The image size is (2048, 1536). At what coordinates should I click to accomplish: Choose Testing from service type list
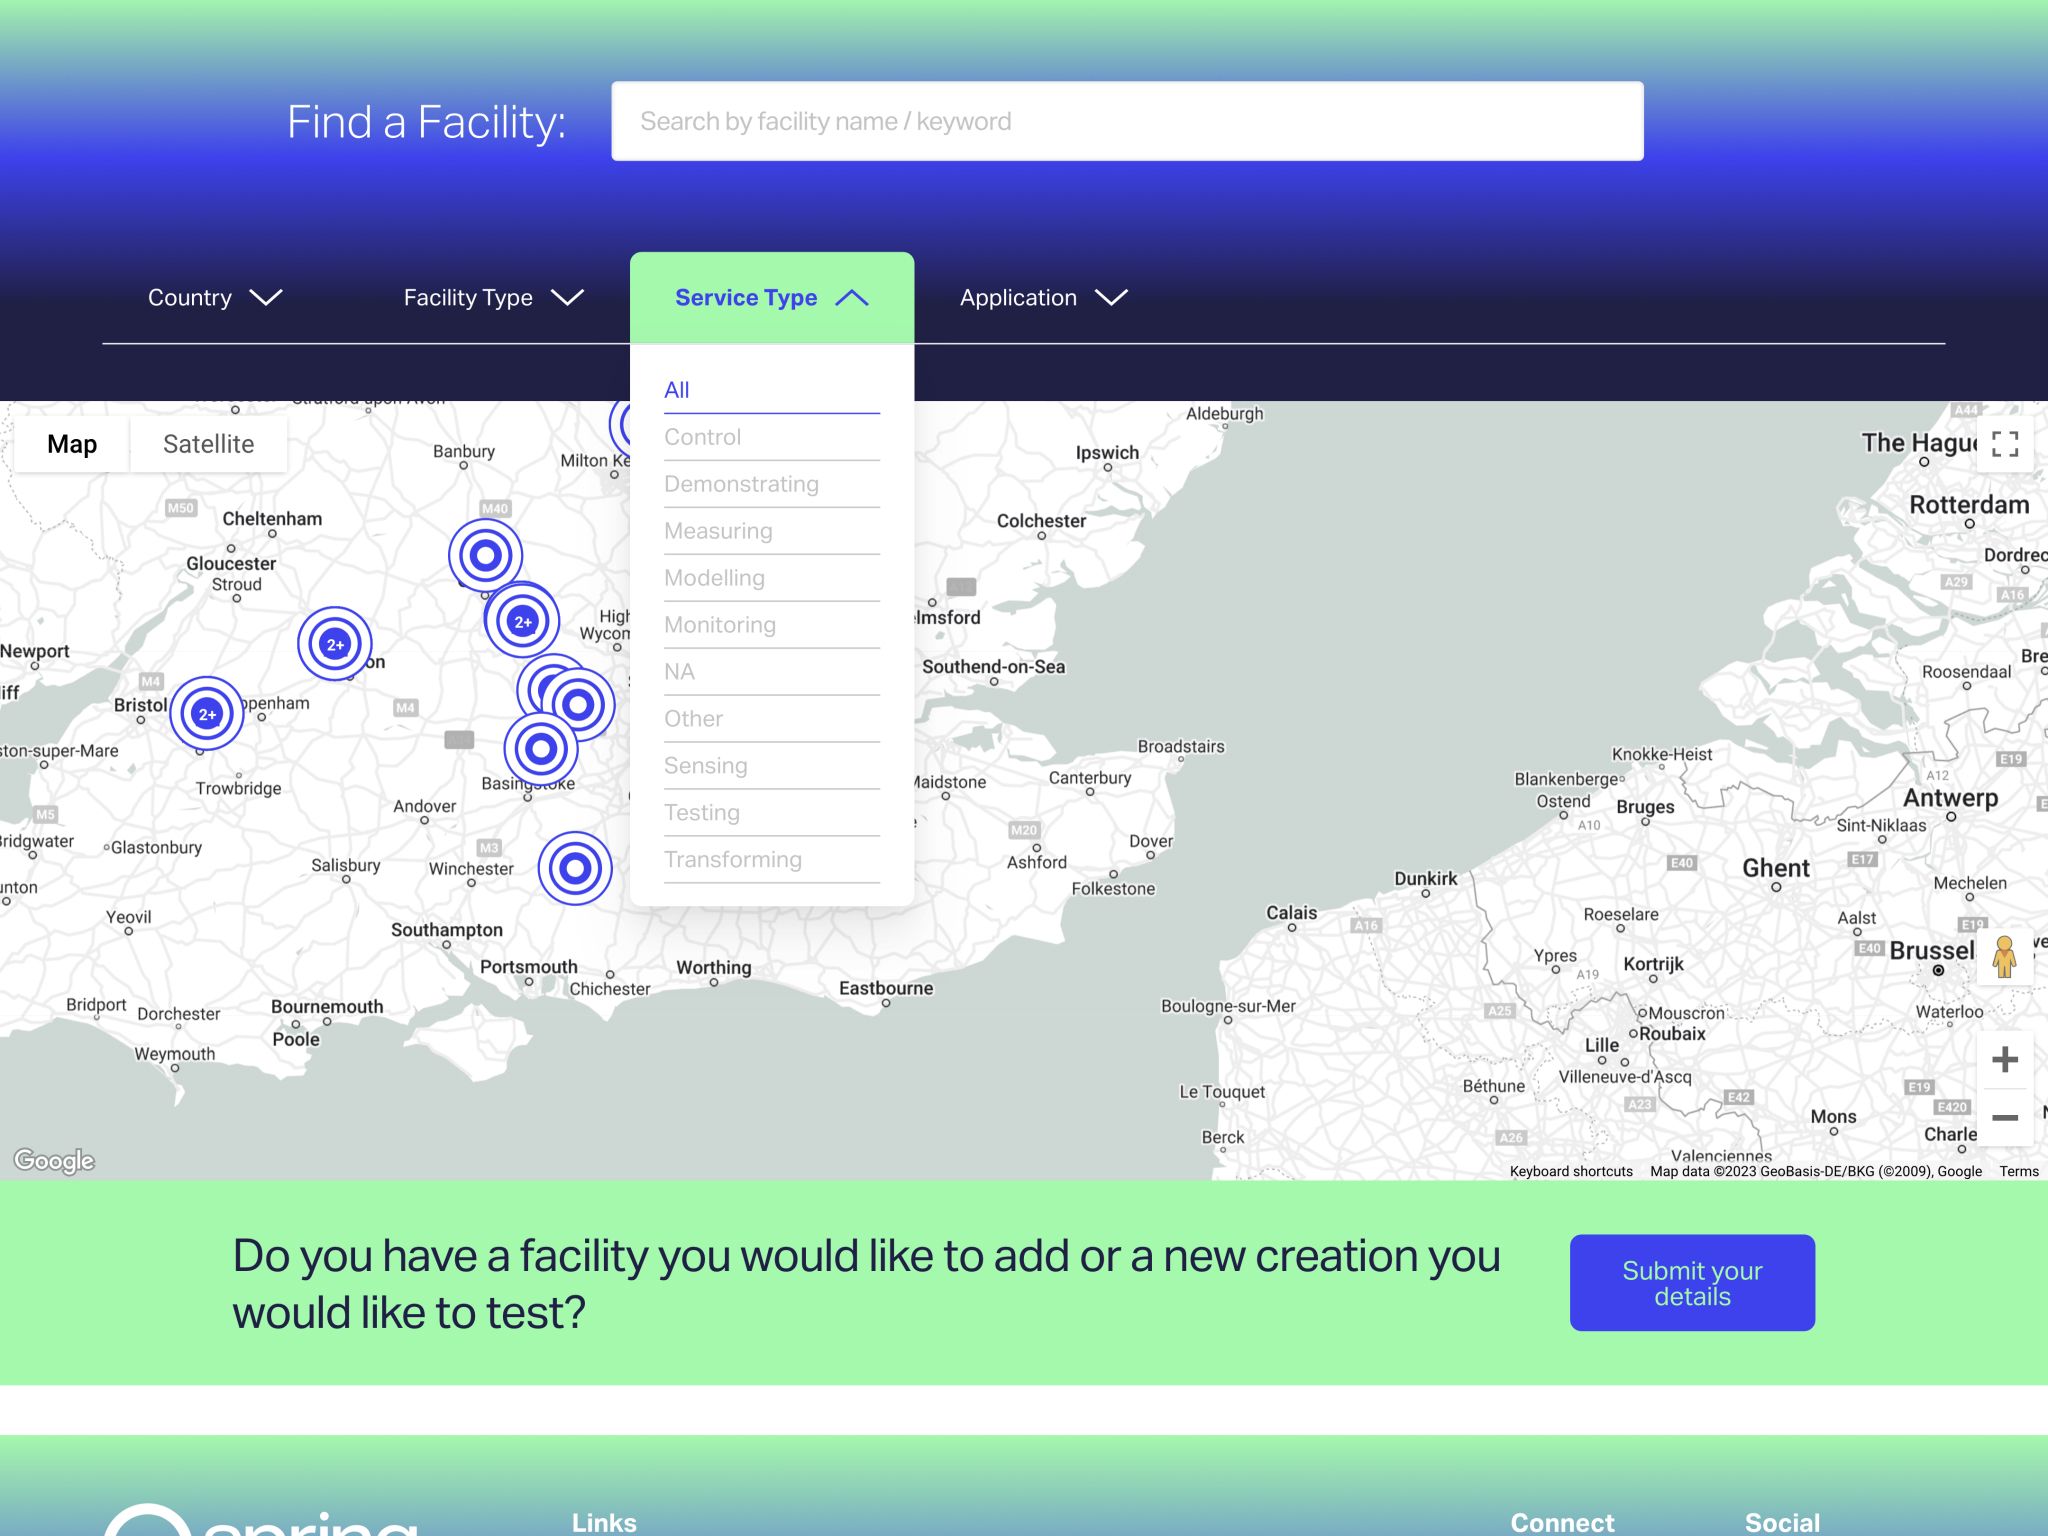[x=702, y=813]
